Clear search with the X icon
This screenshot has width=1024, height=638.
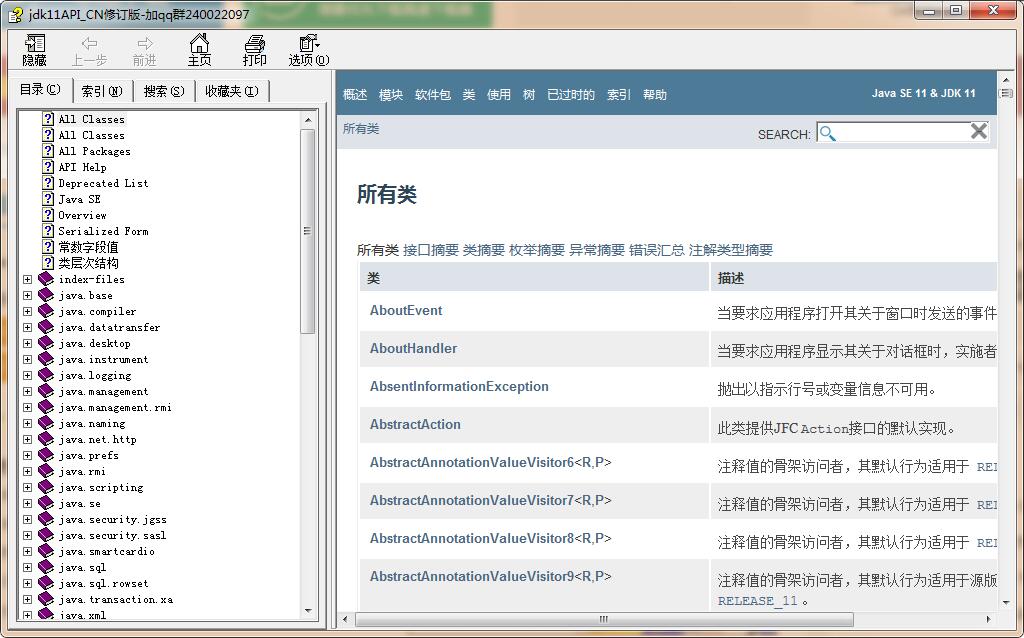[x=978, y=131]
